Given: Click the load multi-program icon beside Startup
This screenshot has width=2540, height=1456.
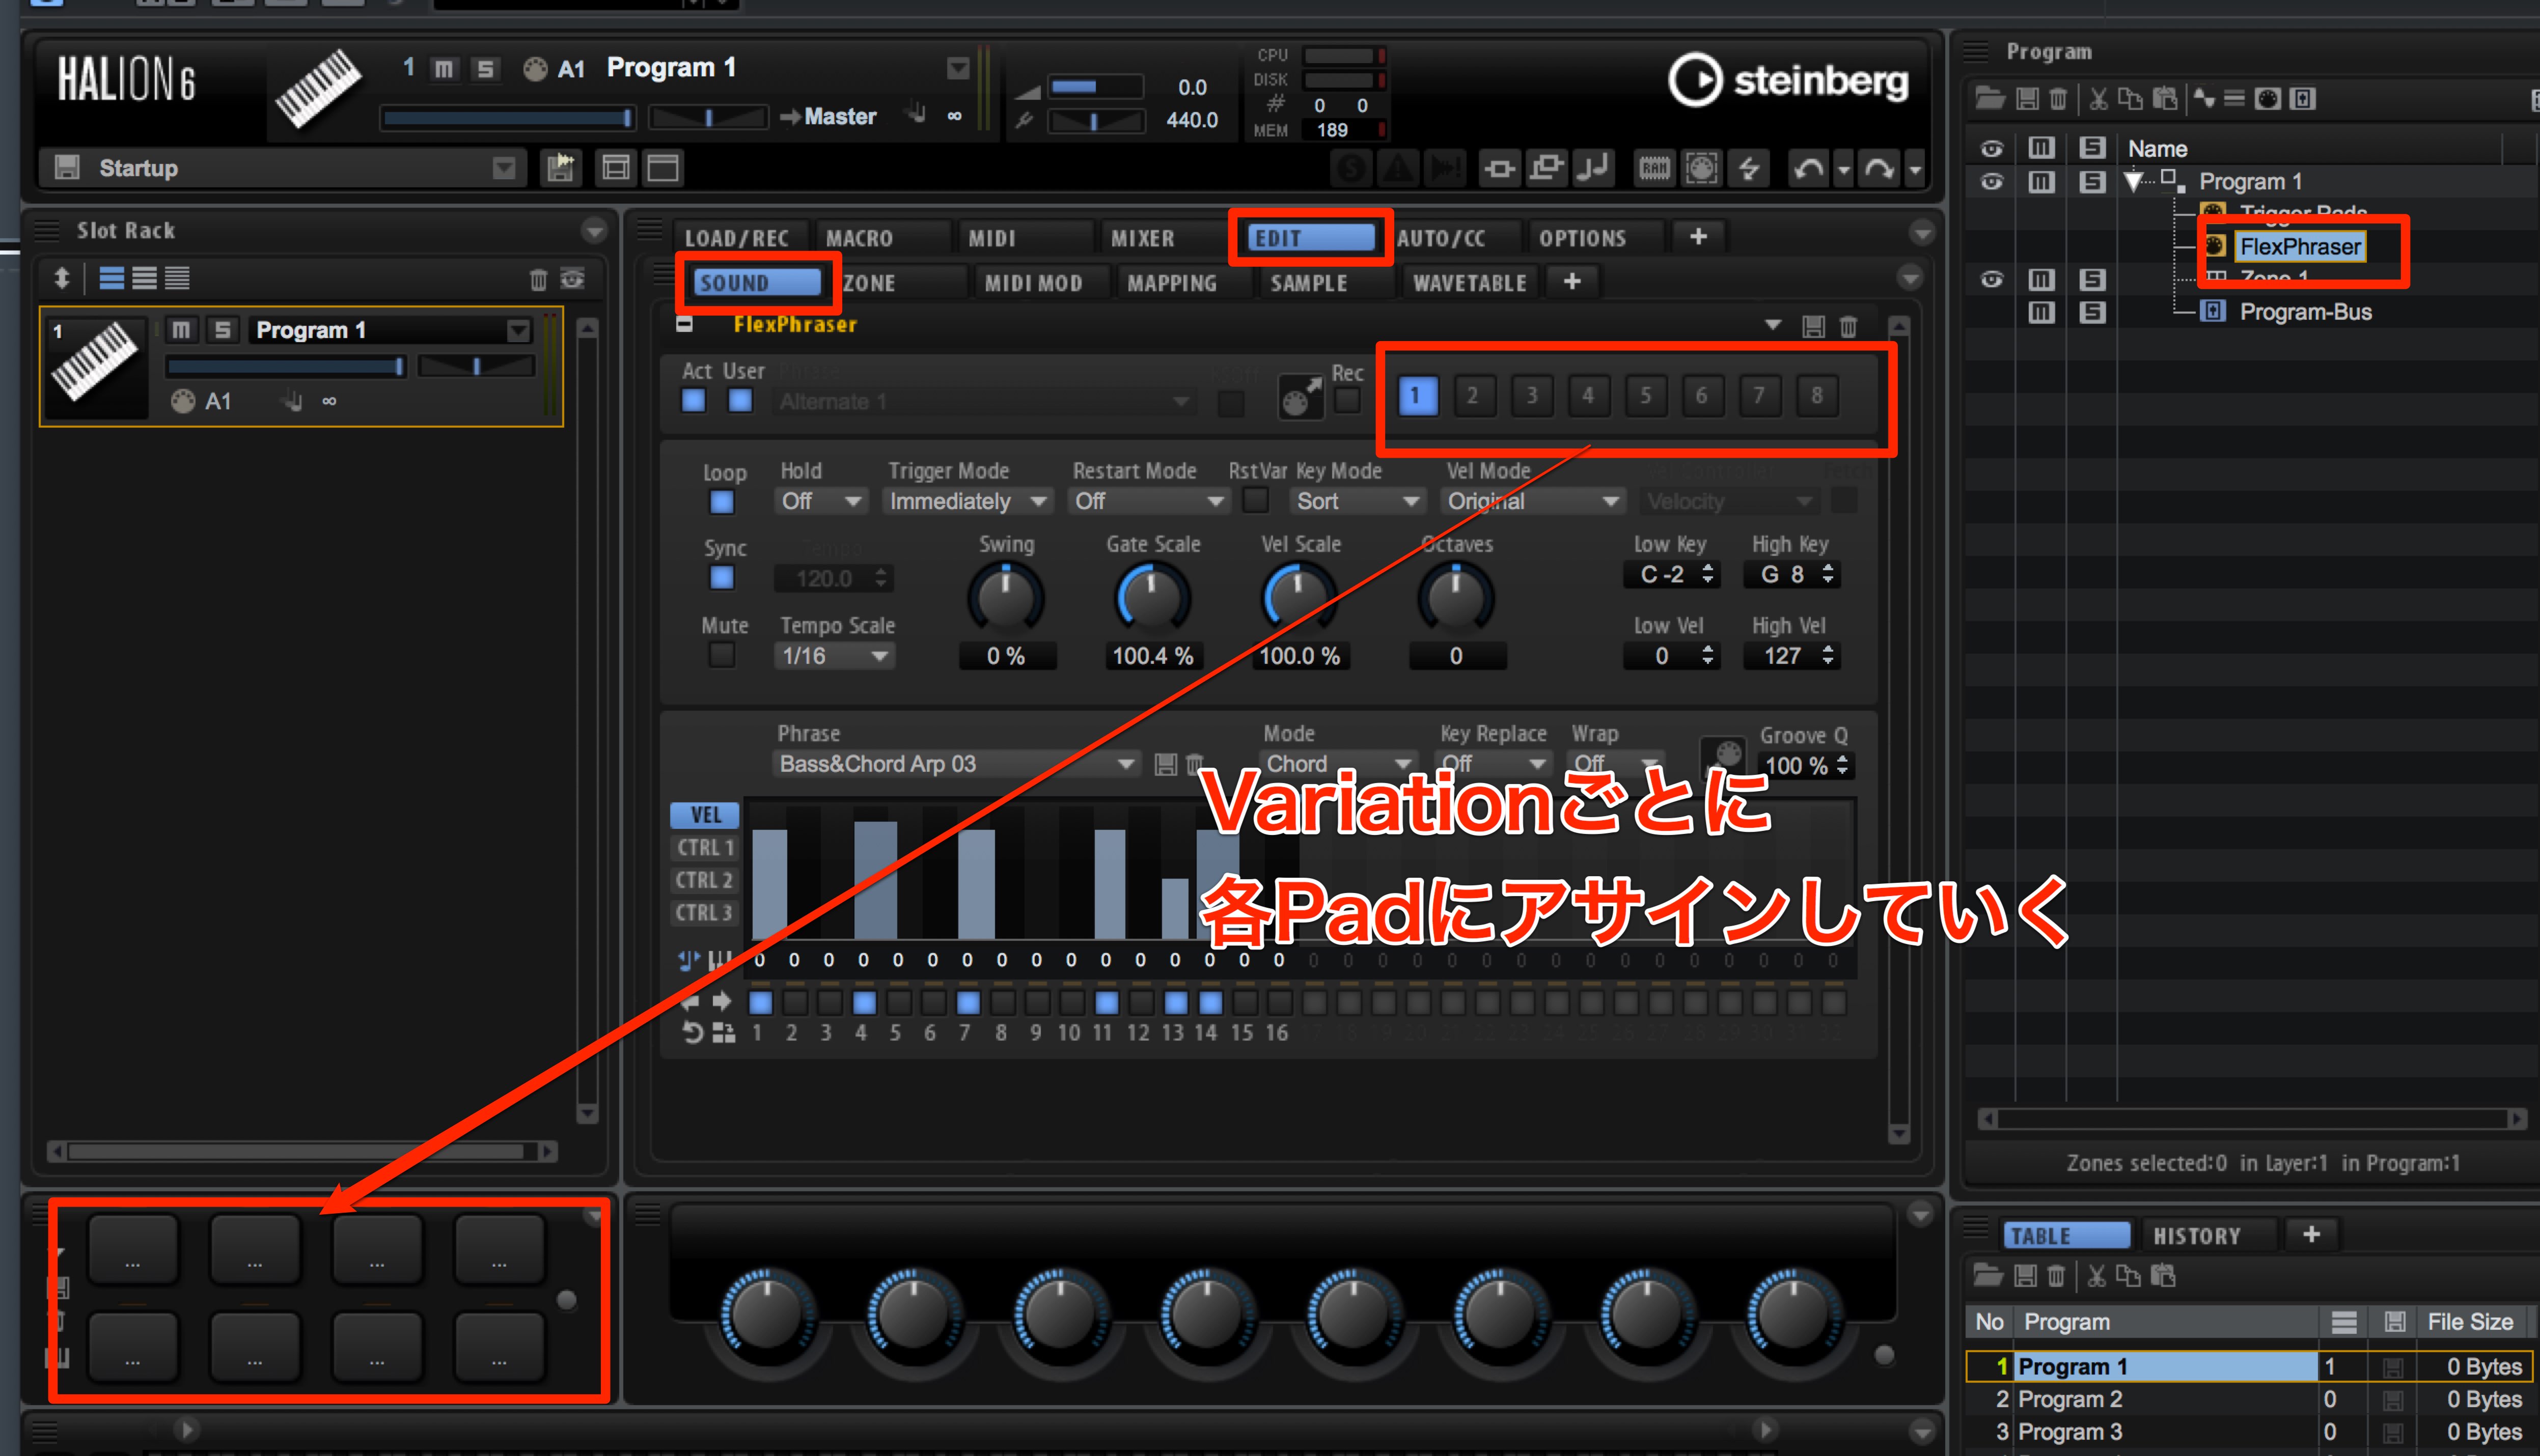Looking at the screenshot, I should [x=561, y=167].
